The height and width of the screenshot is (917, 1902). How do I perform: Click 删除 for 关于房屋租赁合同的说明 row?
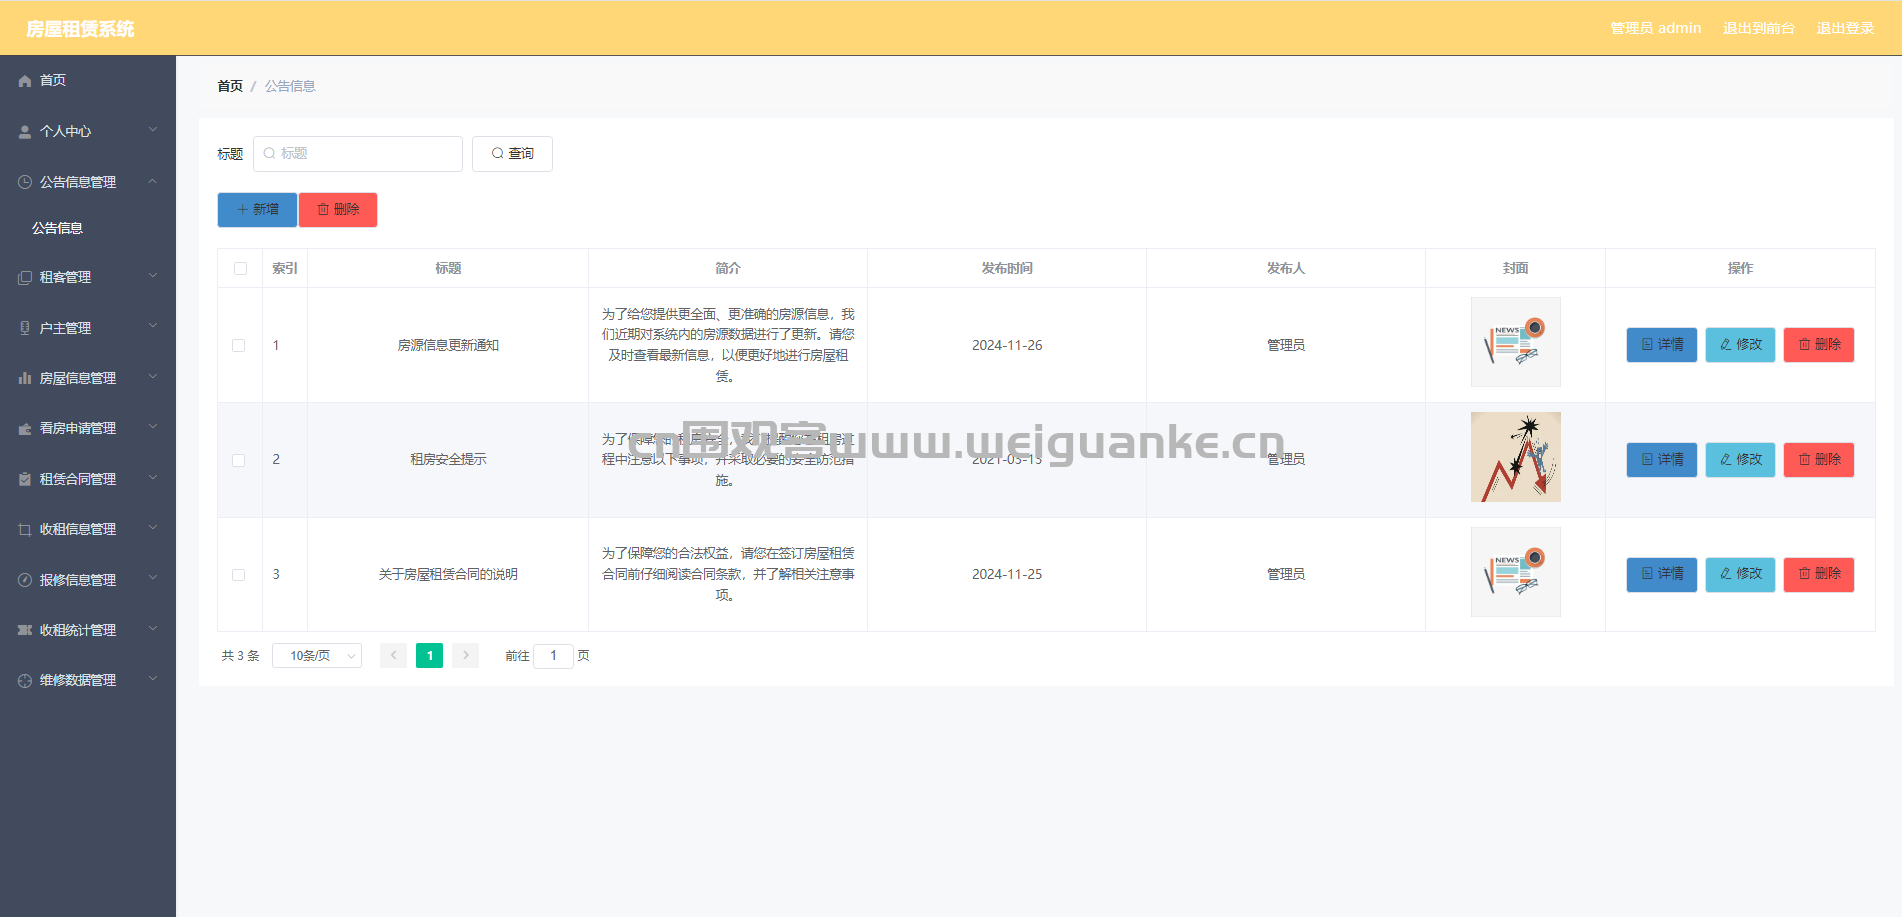(x=1819, y=574)
